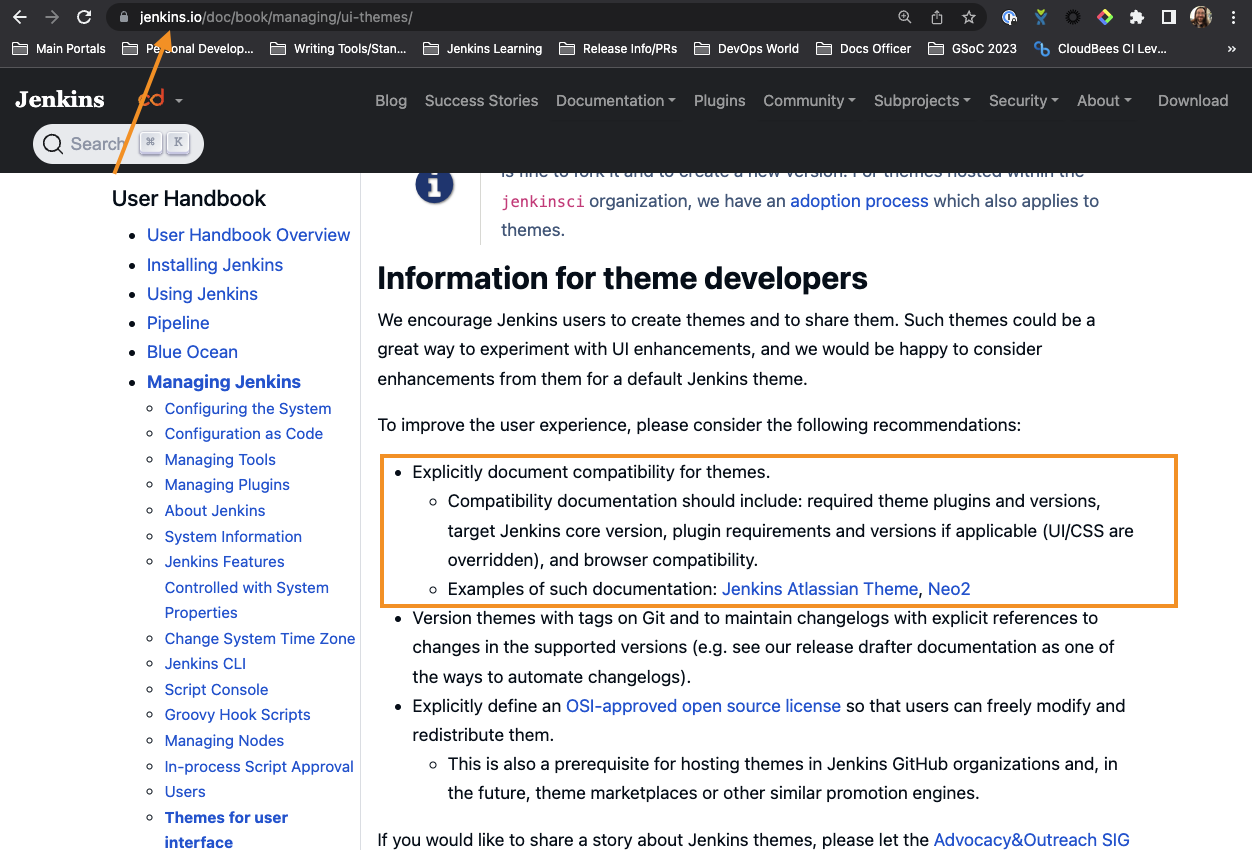Click the browser back arrow
This screenshot has width=1252, height=850.
tap(20, 17)
